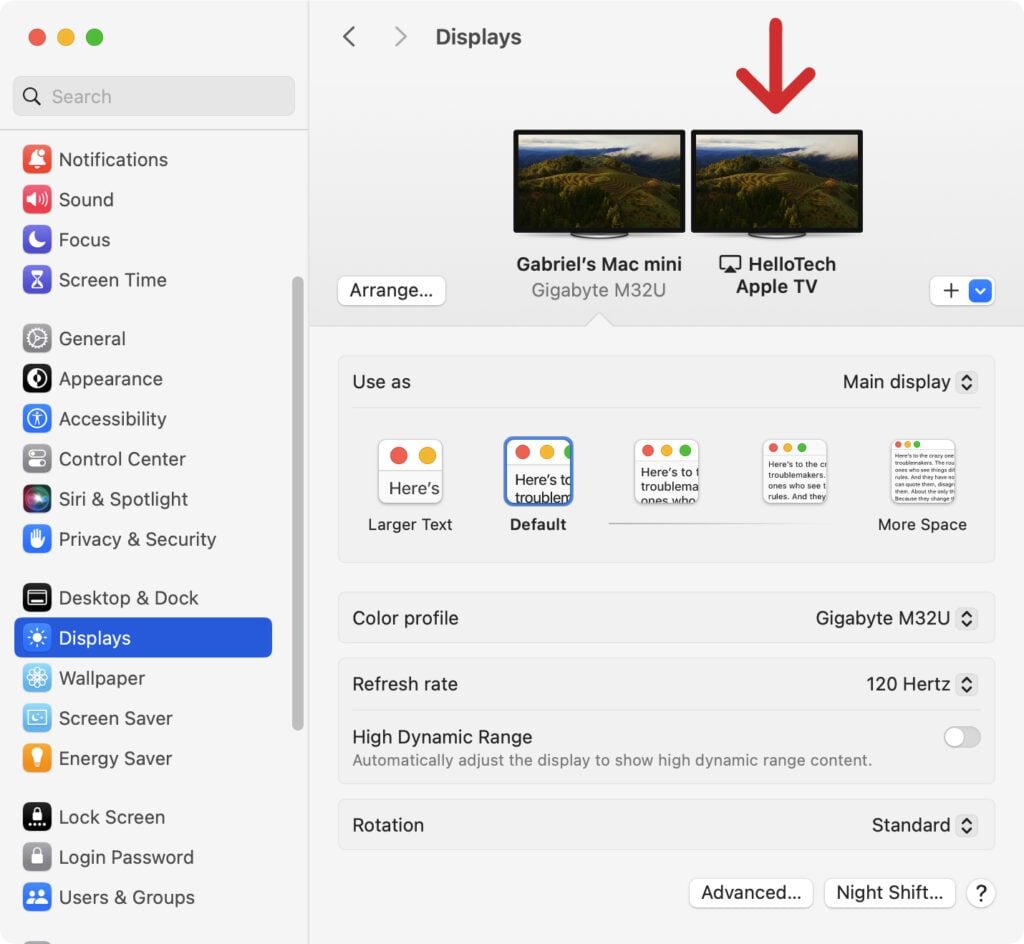
Task: Click the Control Center icon
Action: 37,459
